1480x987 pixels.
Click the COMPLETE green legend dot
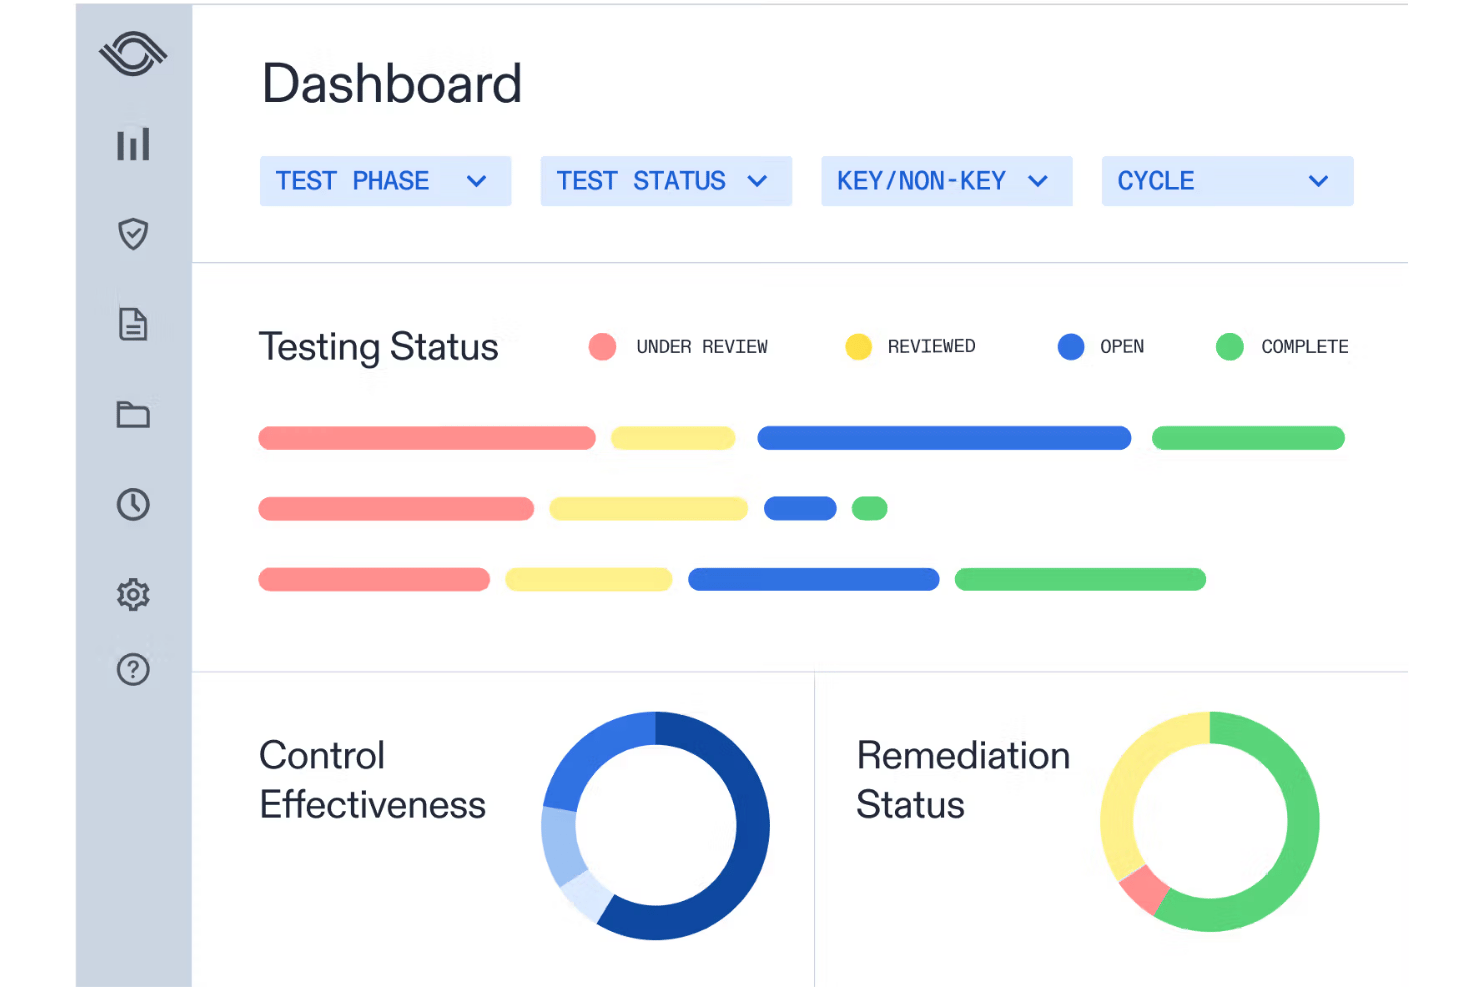click(1230, 347)
